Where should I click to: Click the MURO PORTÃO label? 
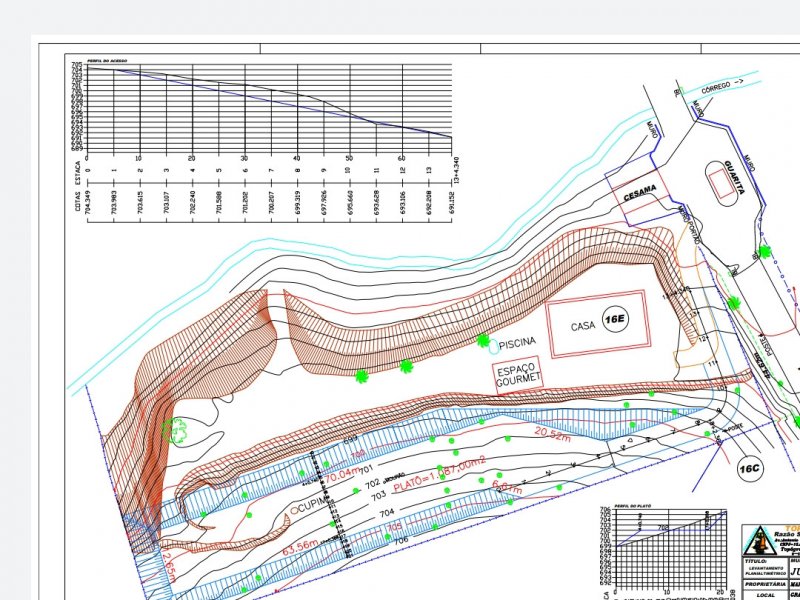689,226
